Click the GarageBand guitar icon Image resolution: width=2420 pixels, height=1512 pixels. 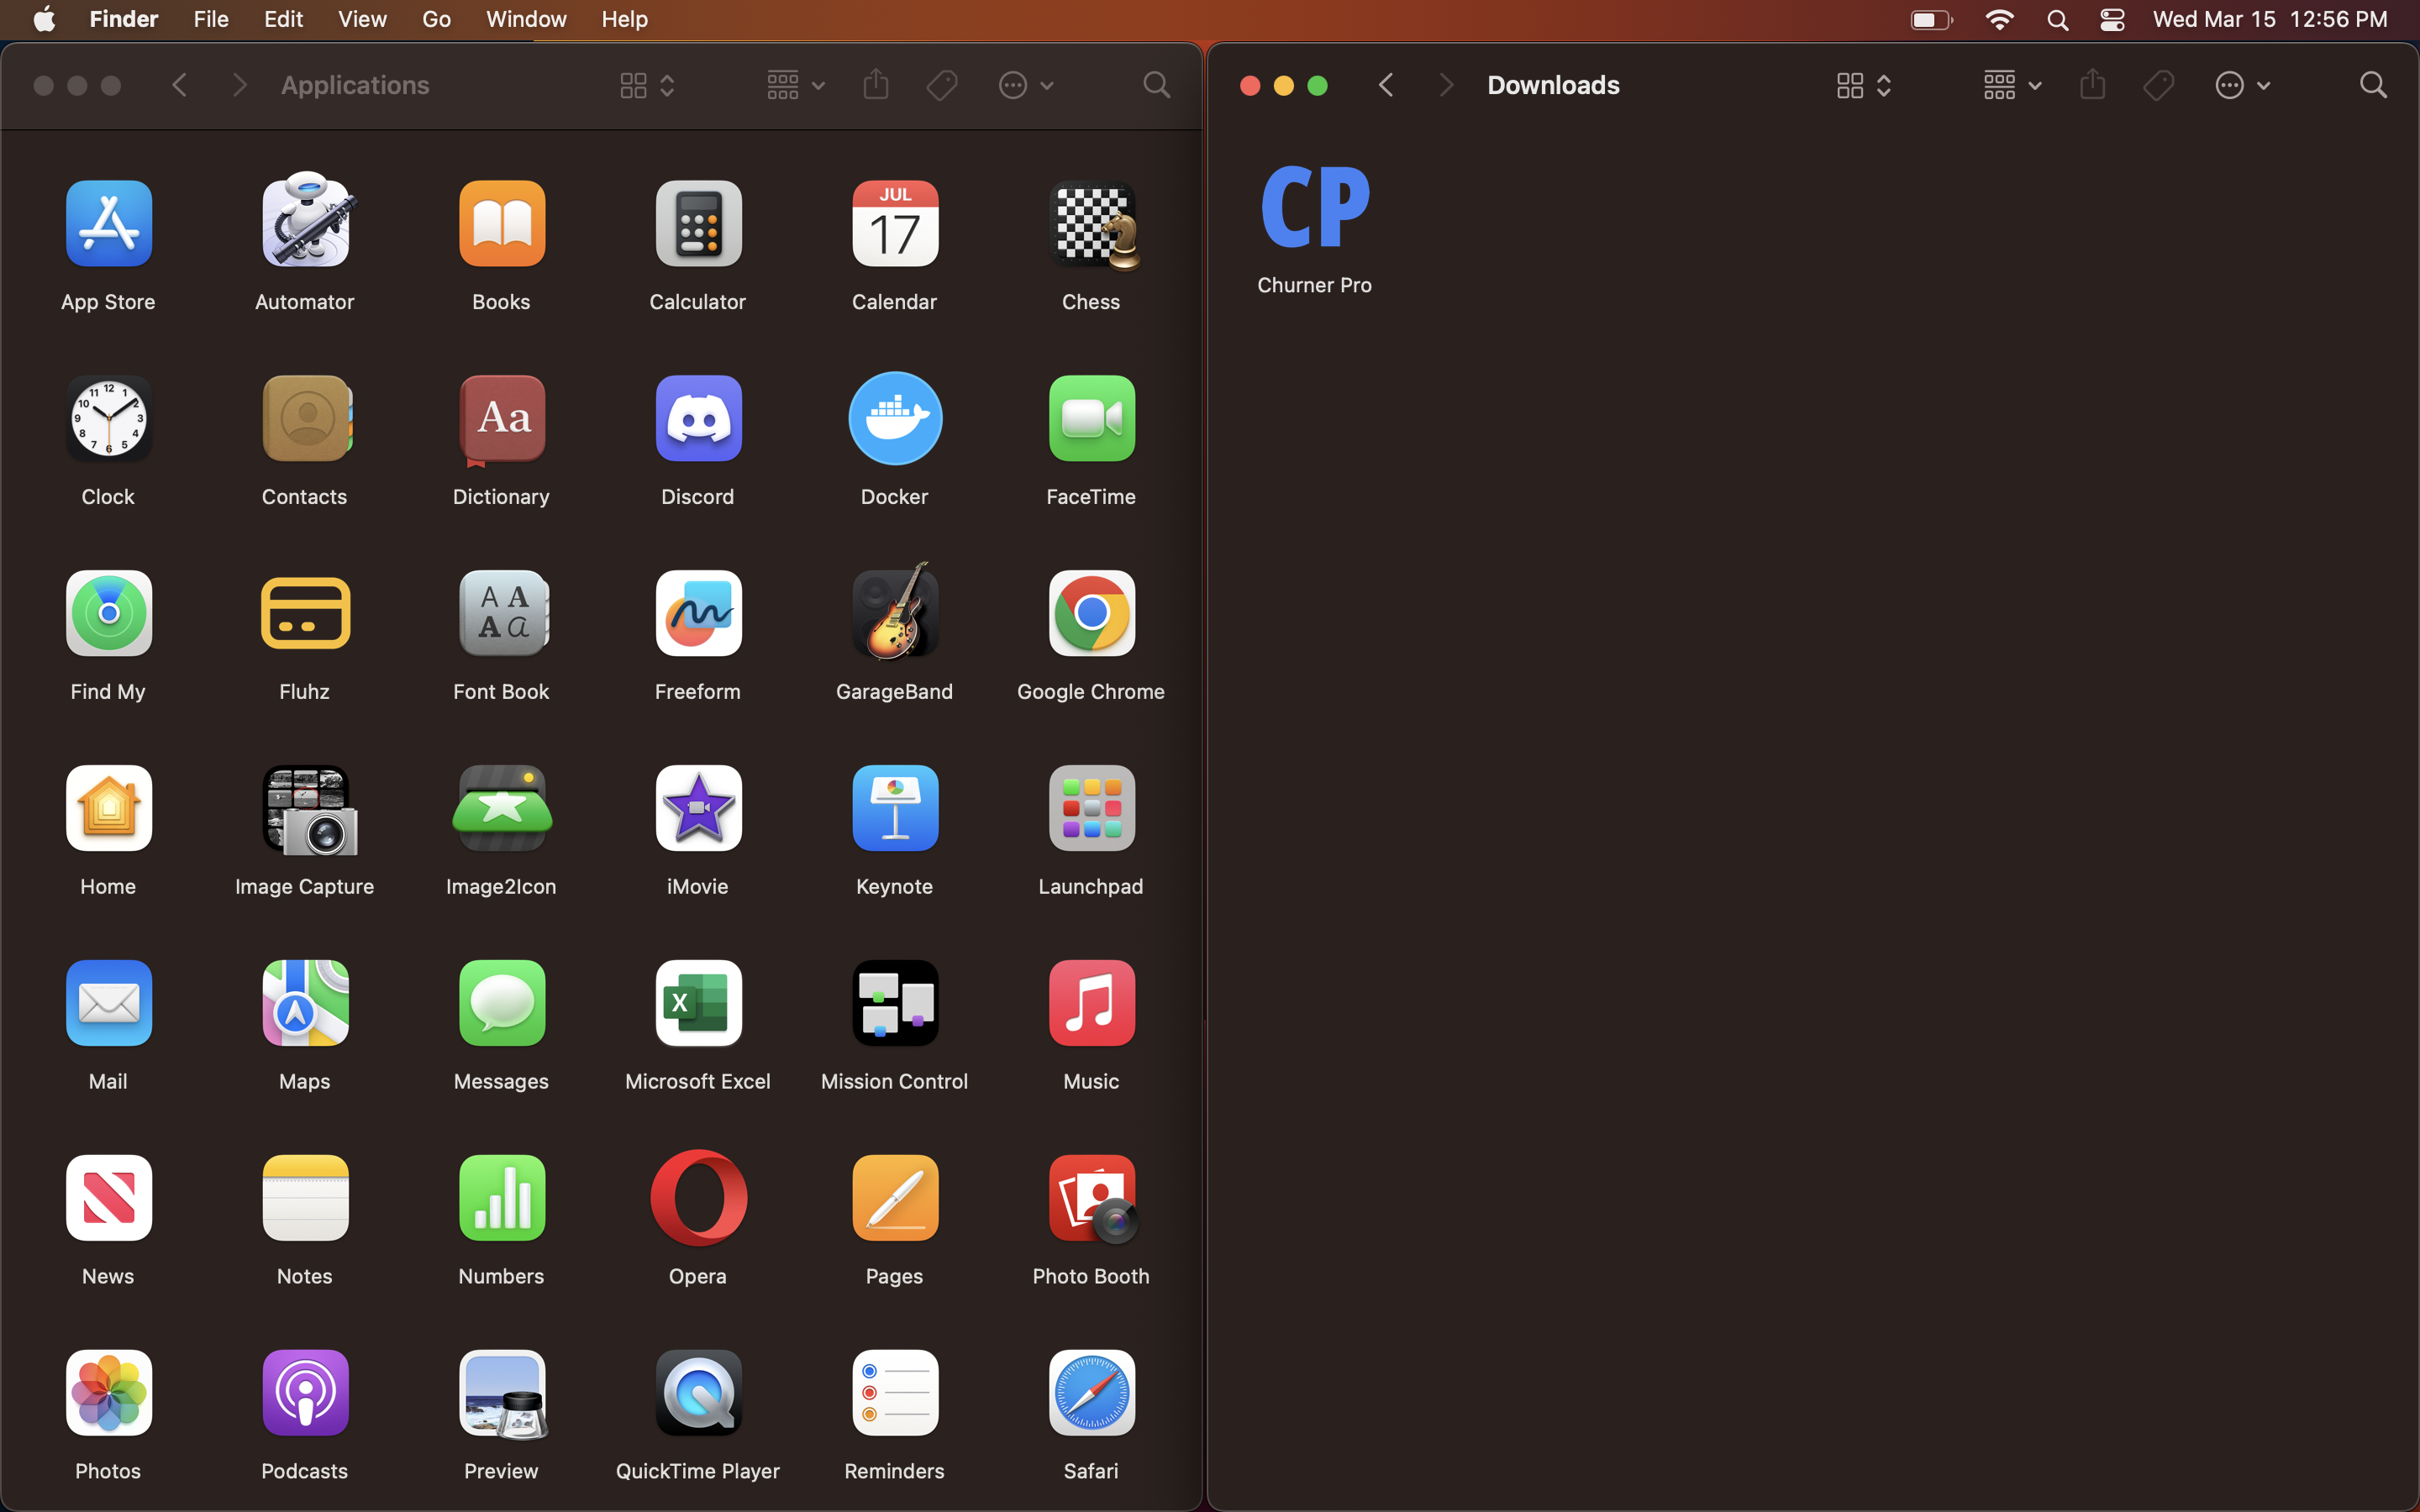click(x=894, y=613)
